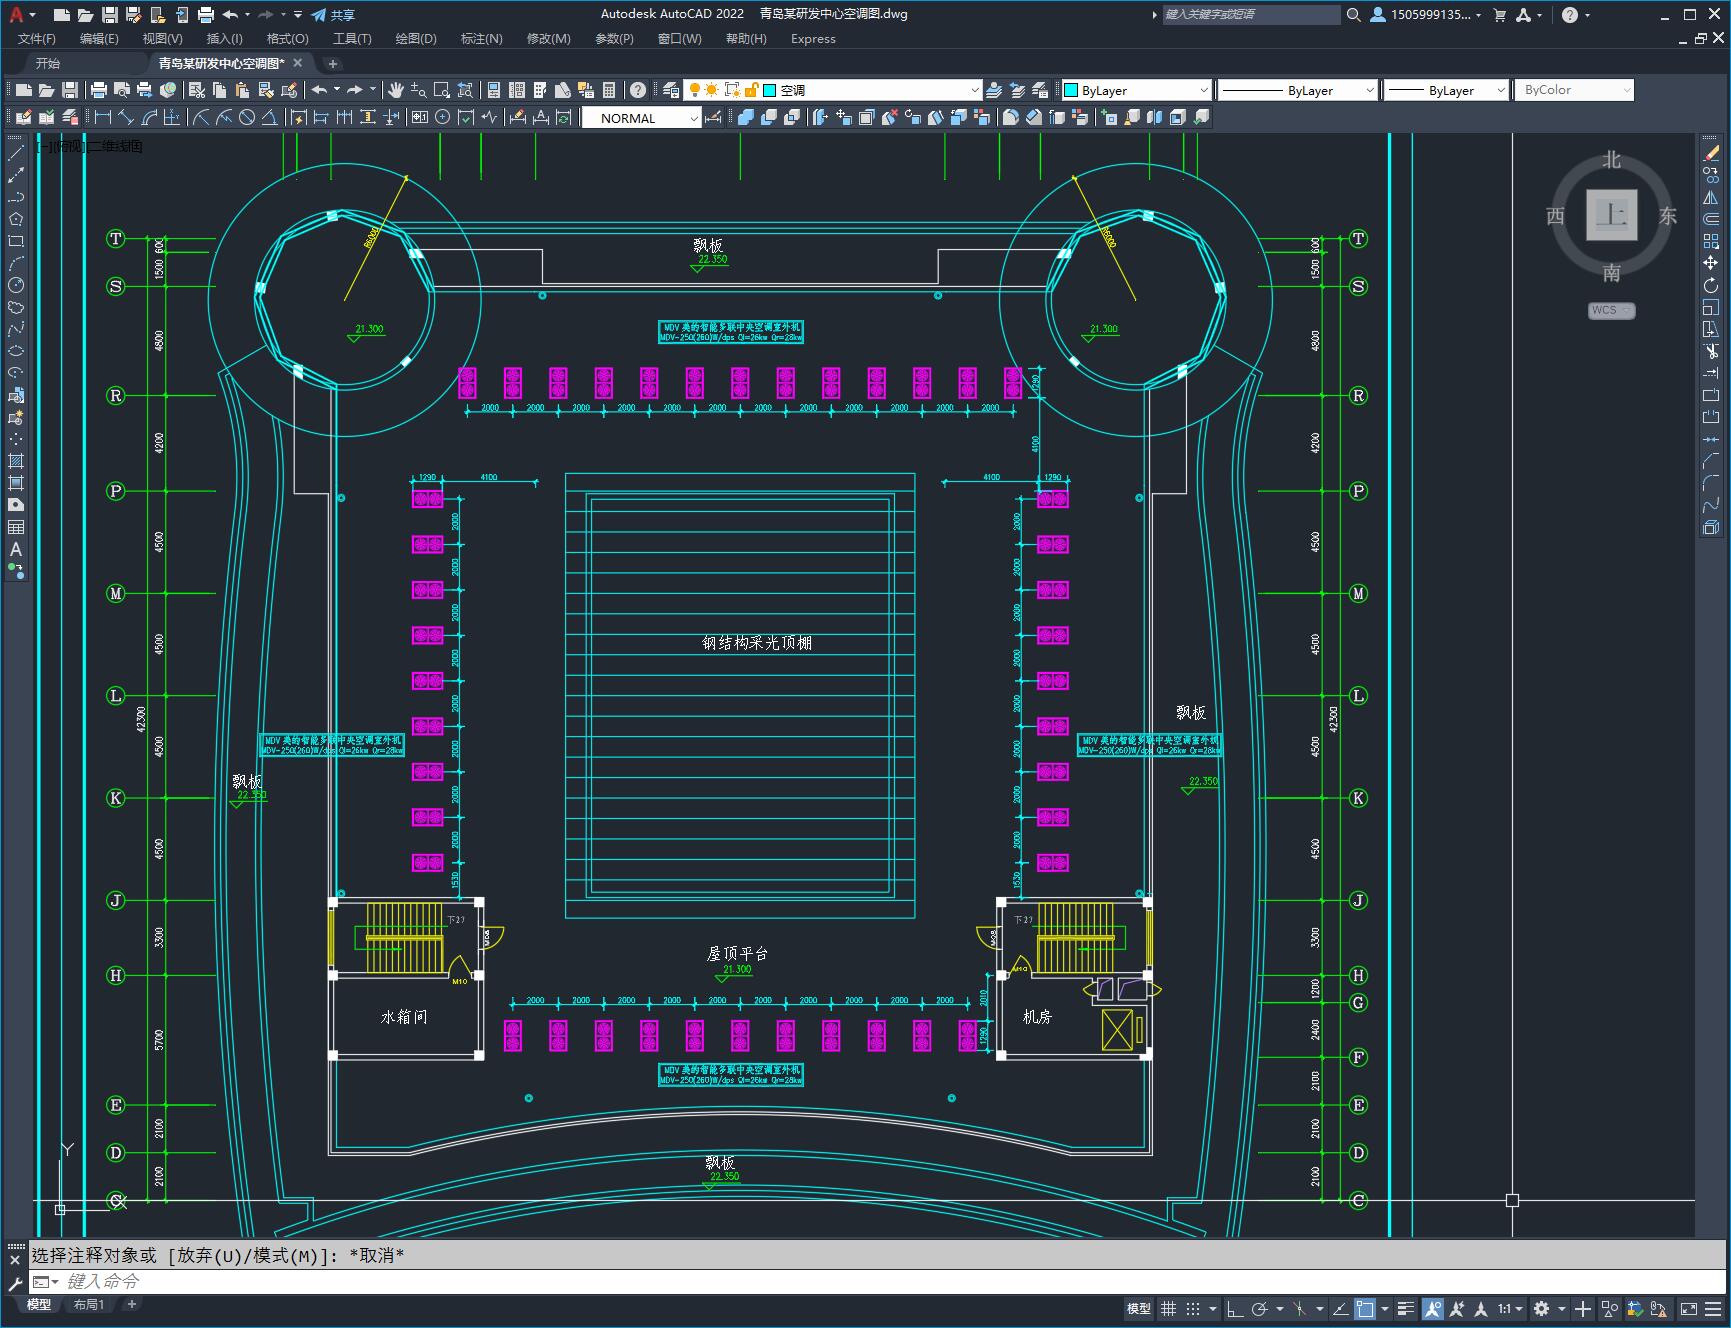1731x1328 pixels.
Task: Open the 空调 layer dropdown list
Action: 974,90
